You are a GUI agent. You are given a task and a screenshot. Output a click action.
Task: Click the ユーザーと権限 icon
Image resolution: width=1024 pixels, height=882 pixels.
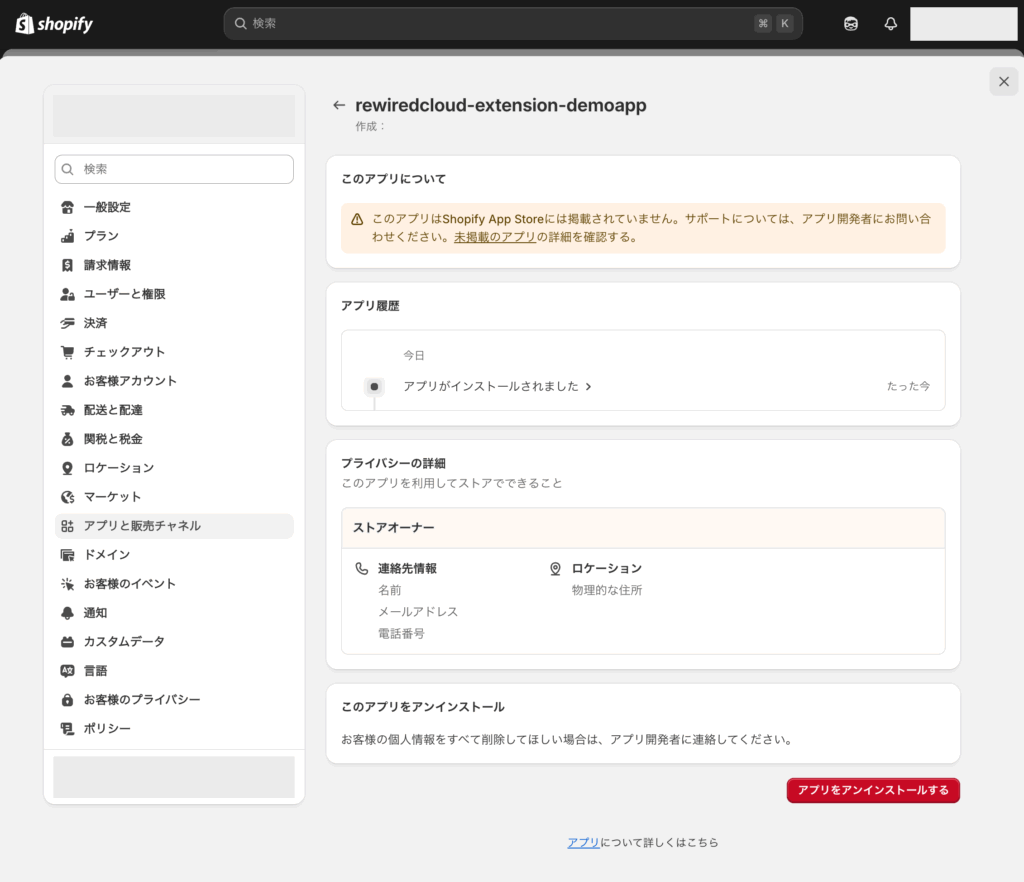pos(67,294)
